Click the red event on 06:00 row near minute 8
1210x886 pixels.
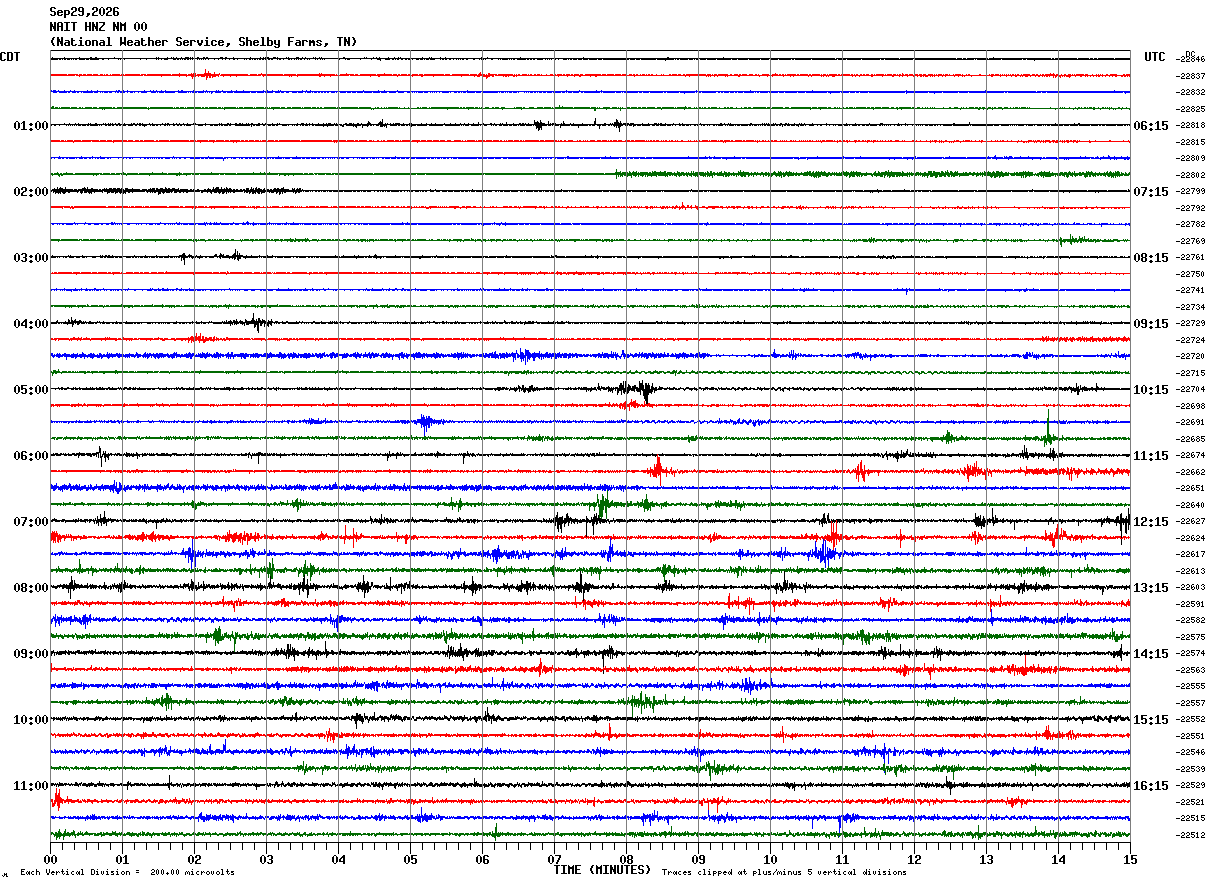[657, 469]
